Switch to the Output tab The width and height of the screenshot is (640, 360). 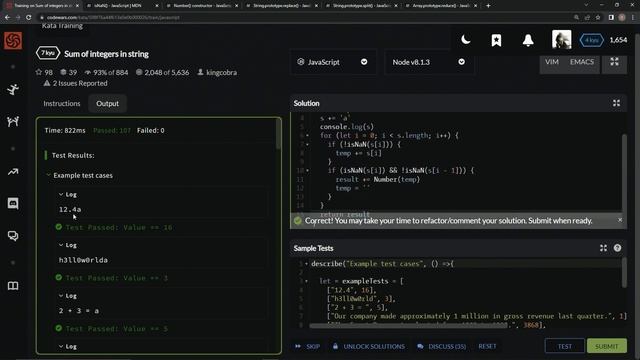(107, 104)
